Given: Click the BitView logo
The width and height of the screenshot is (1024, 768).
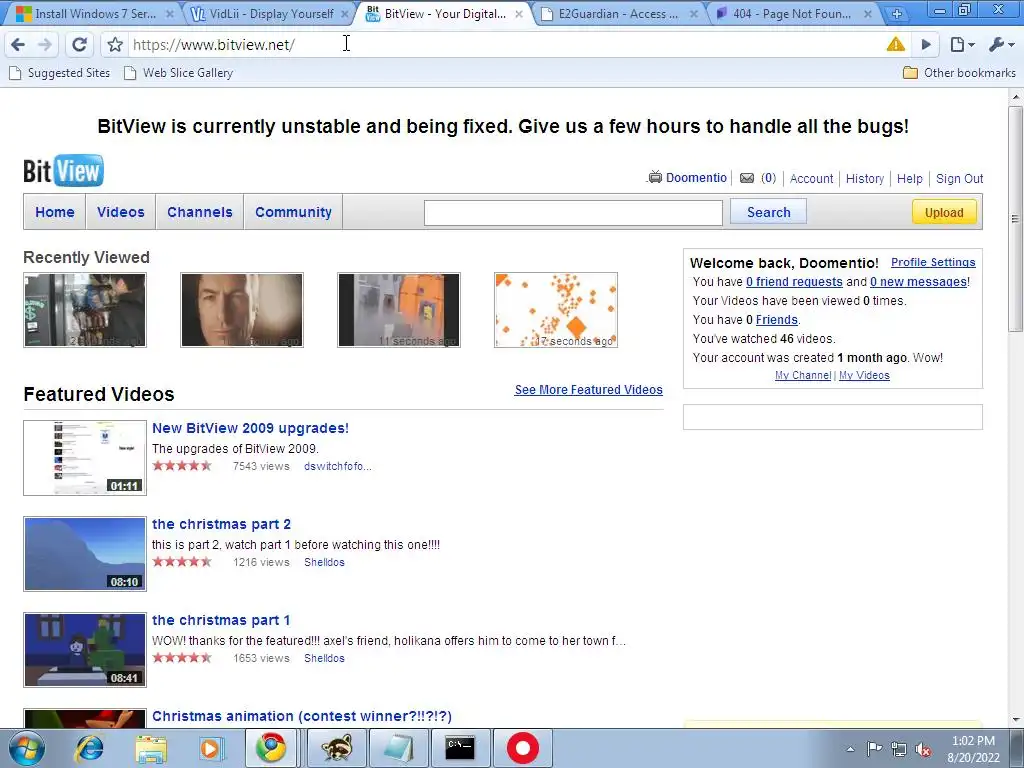Looking at the screenshot, I should 63,171.
